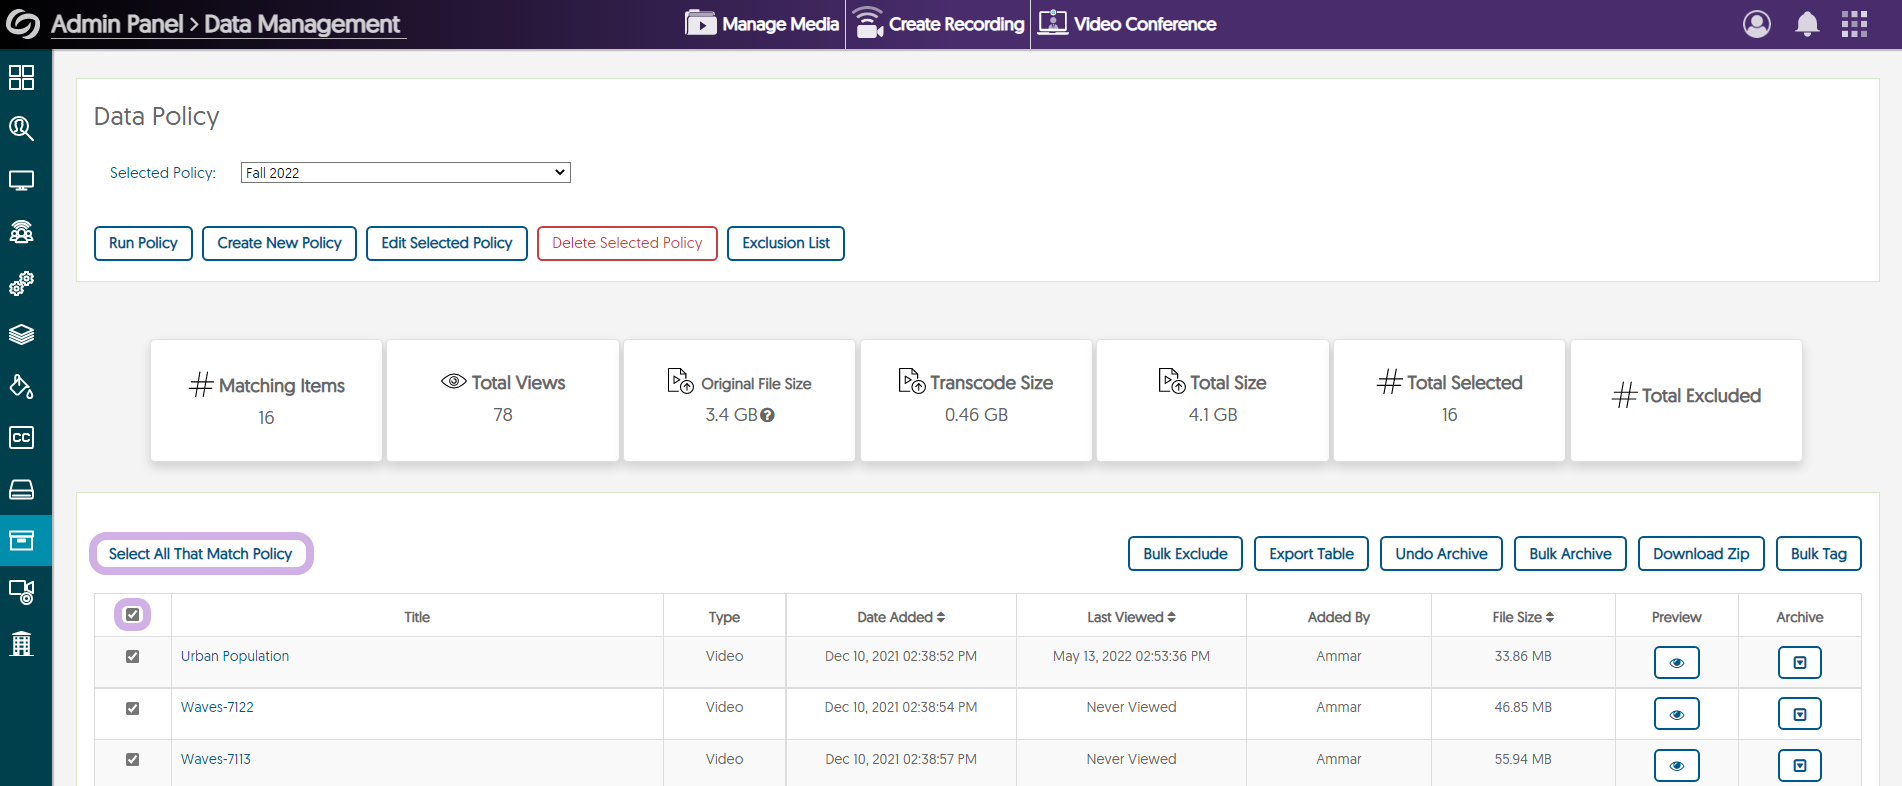The width and height of the screenshot is (1902, 786).
Task: Toggle the select-all header checkbox
Action: pos(133,614)
